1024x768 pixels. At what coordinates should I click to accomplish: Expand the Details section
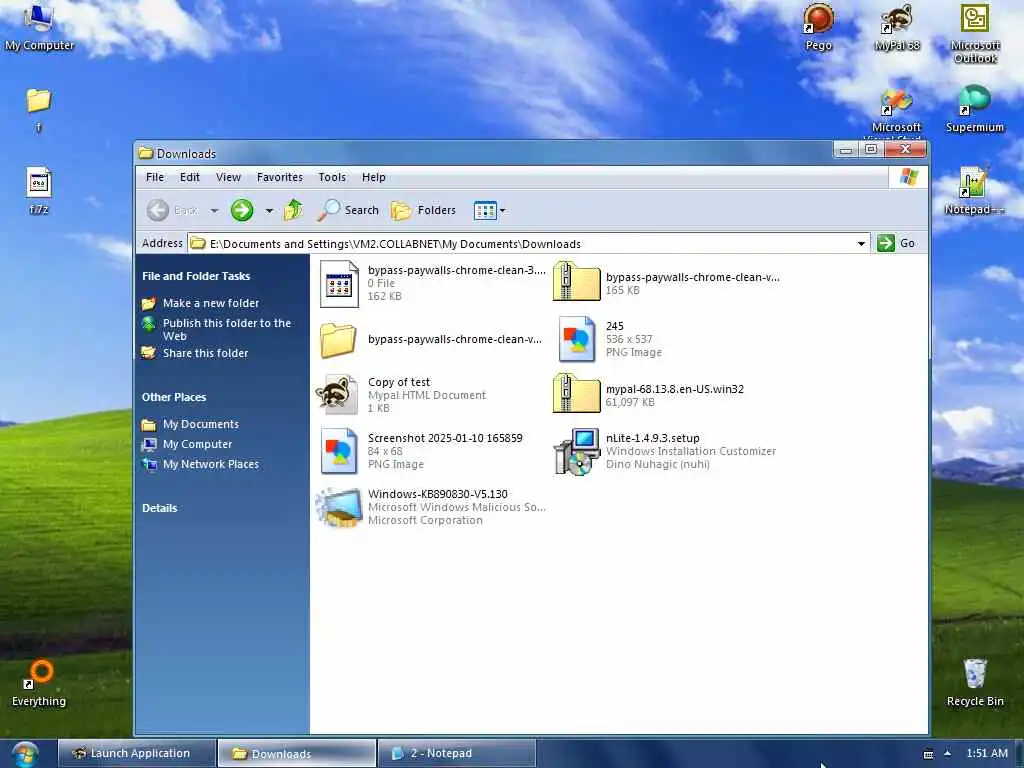point(159,507)
